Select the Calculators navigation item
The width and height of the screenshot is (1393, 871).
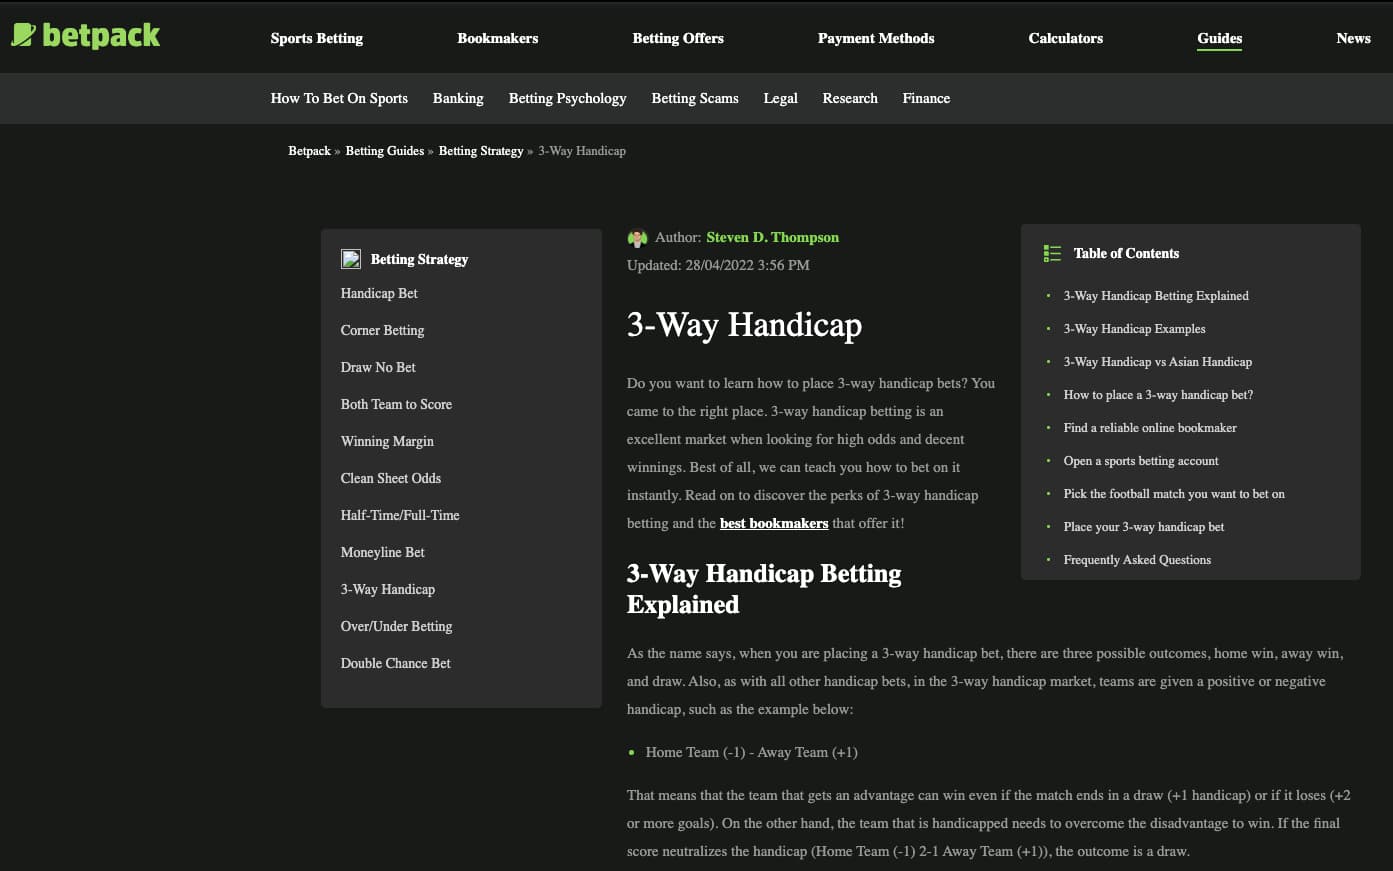1065,38
